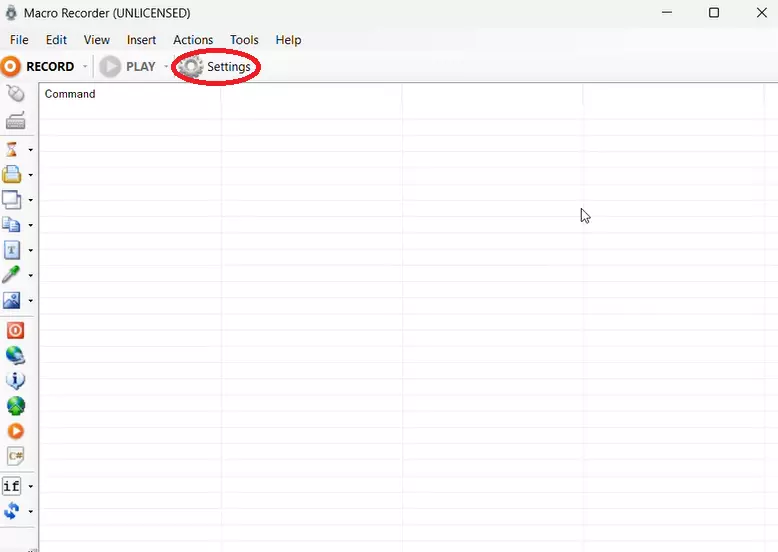The height and width of the screenshot is (552, 778).
Task: Close the Macro Recorder window
Action: [x=762, y=12]
